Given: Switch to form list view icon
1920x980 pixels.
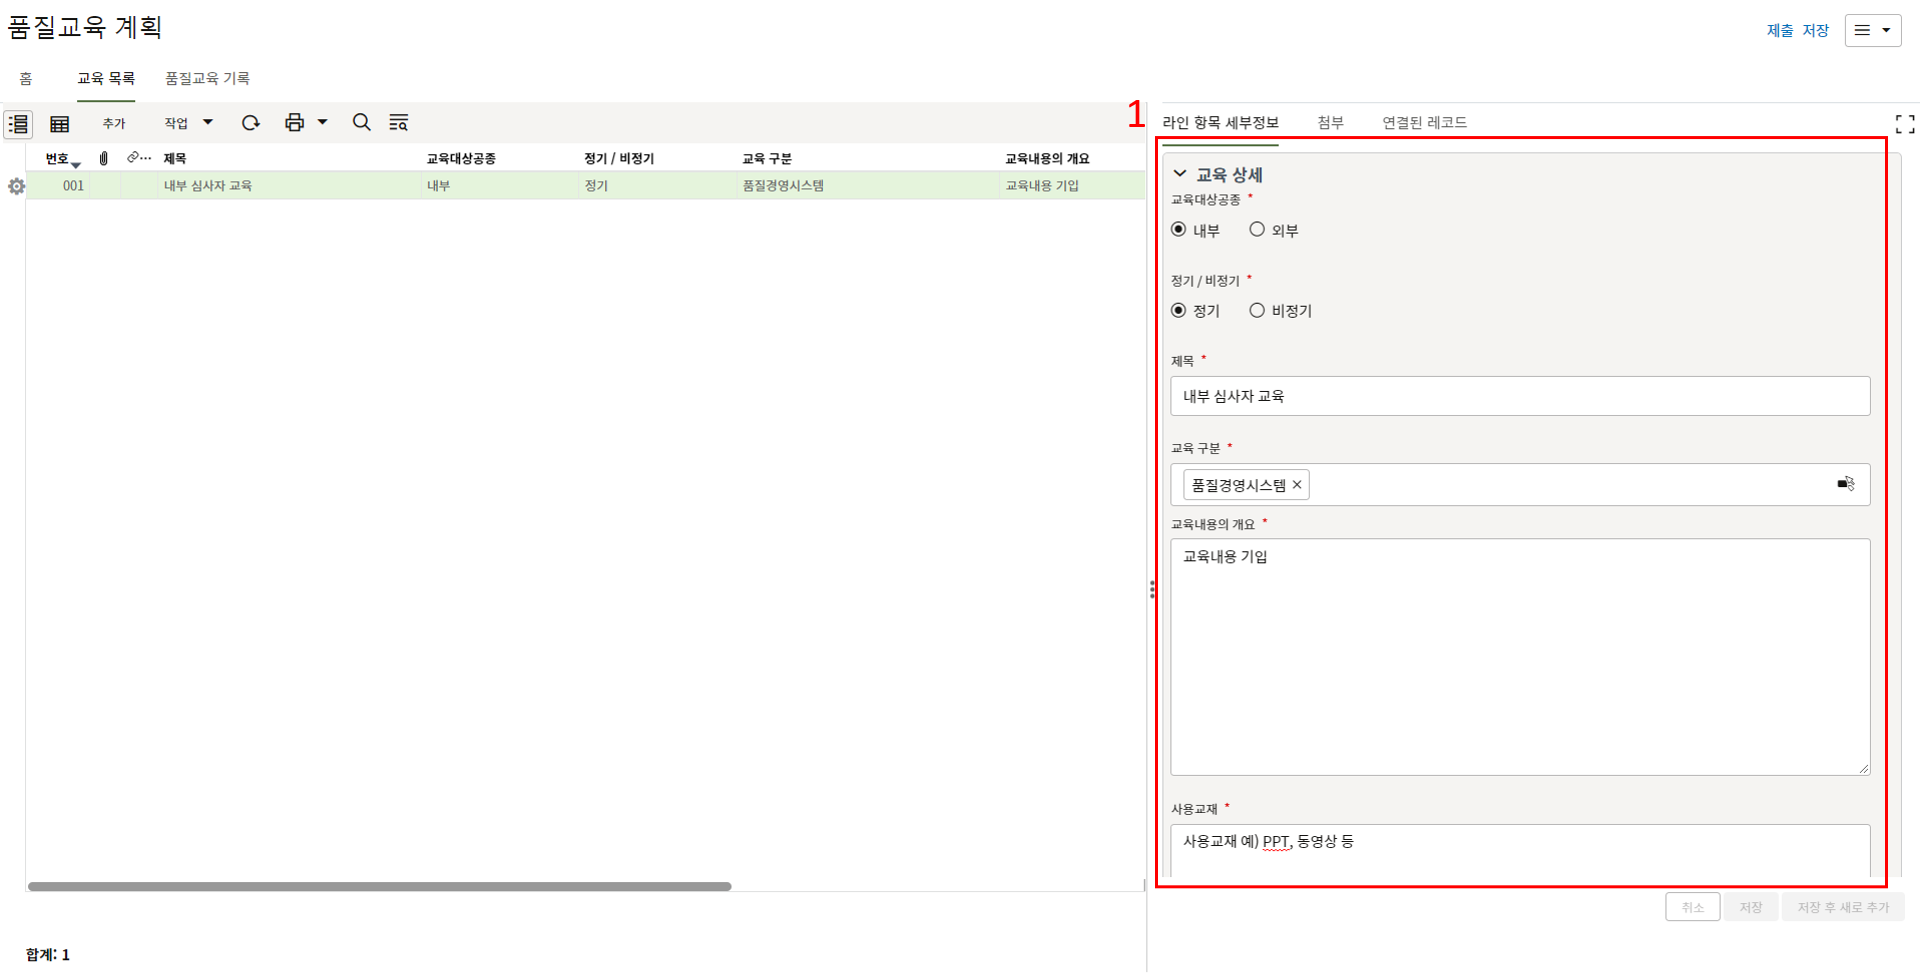Looking at the screenshot, I should (19, 124).
